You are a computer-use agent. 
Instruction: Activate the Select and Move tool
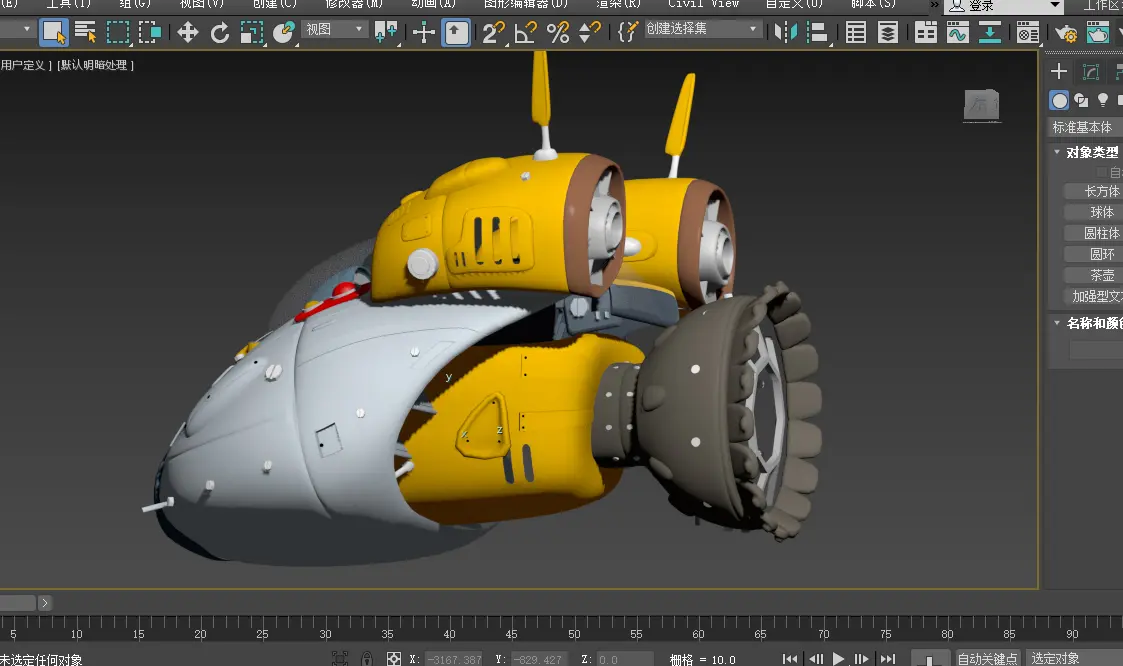pos(187,32)
